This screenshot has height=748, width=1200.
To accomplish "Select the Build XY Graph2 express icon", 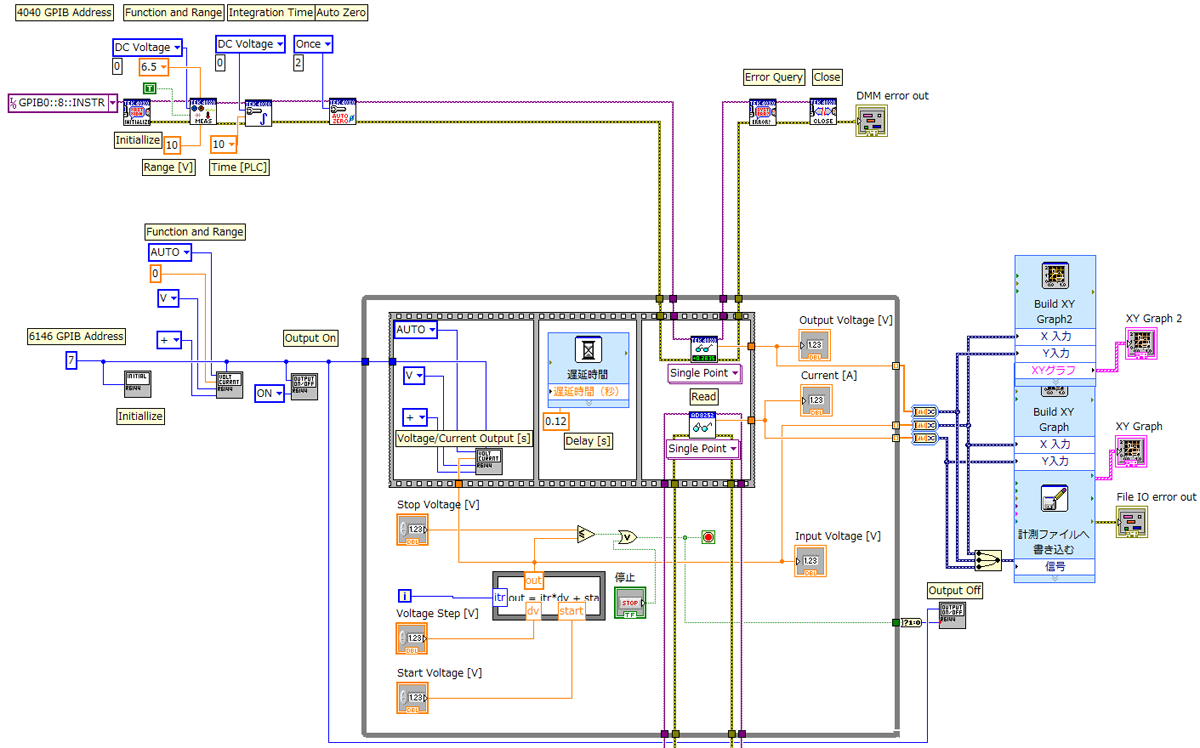I will click(1054, 275).
